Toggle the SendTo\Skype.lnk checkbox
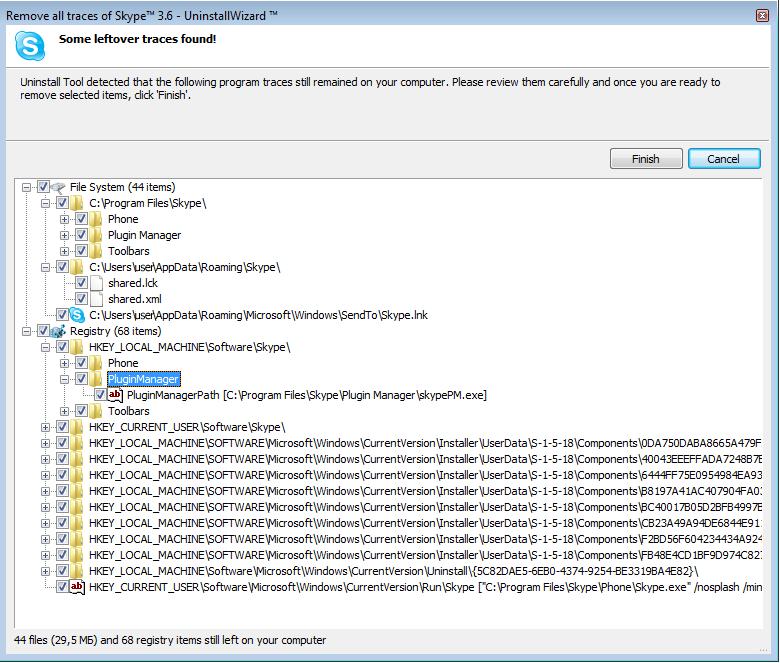 point(62,315)
